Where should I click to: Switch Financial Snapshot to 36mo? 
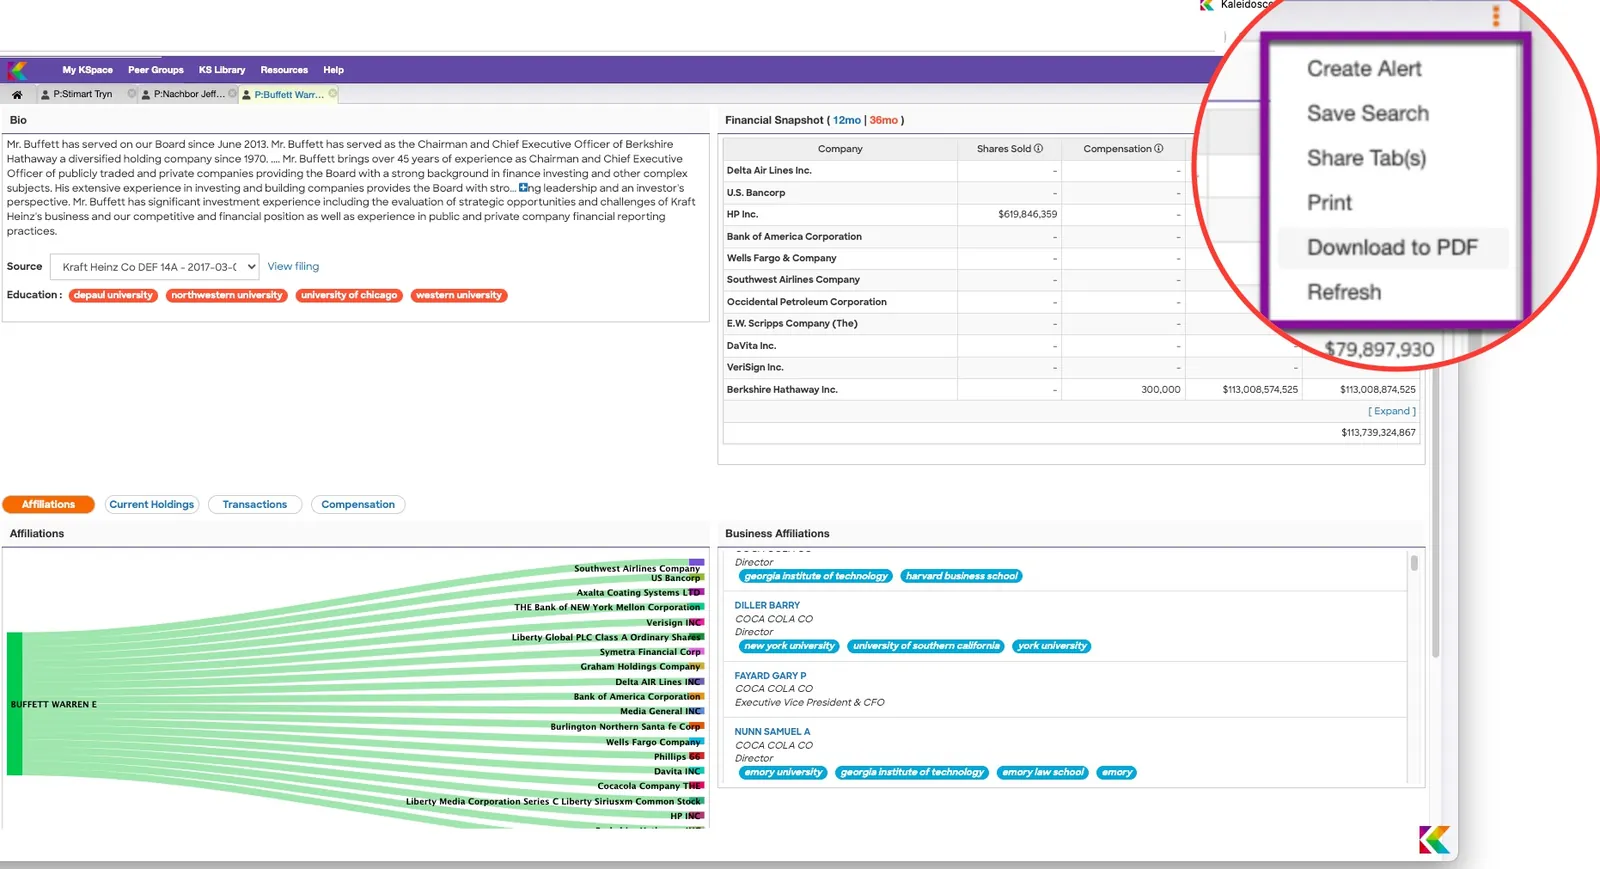point(884,121)
